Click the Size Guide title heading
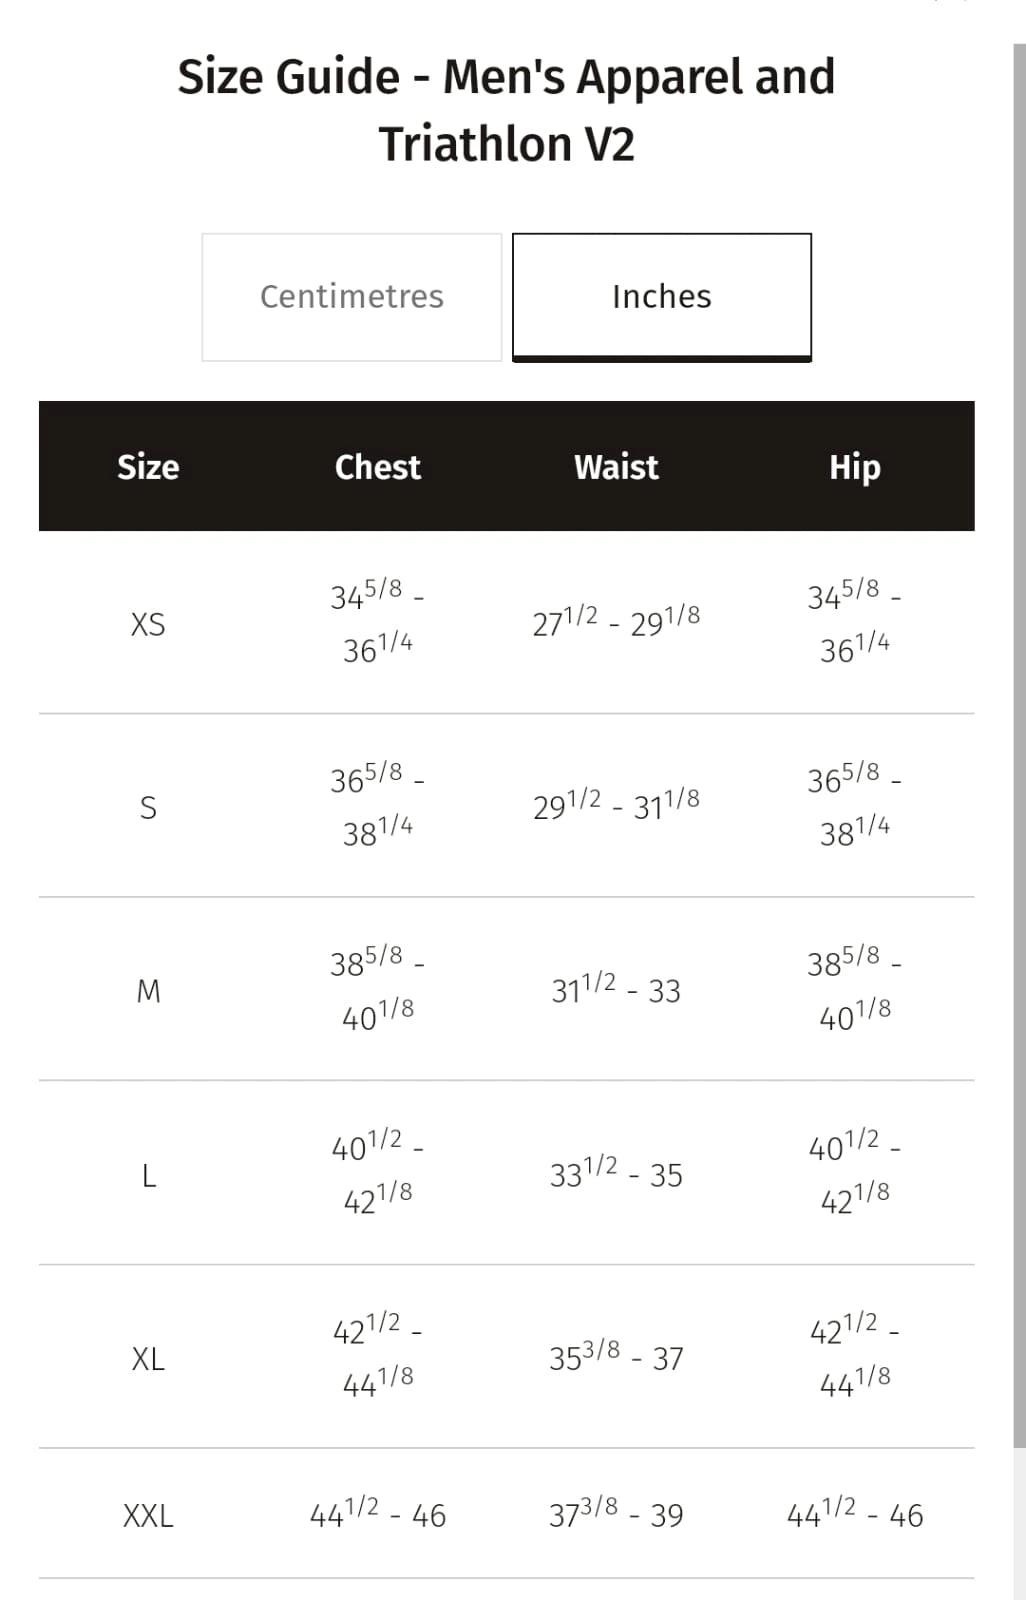The image size is (1026, 1600). [506, 110]
